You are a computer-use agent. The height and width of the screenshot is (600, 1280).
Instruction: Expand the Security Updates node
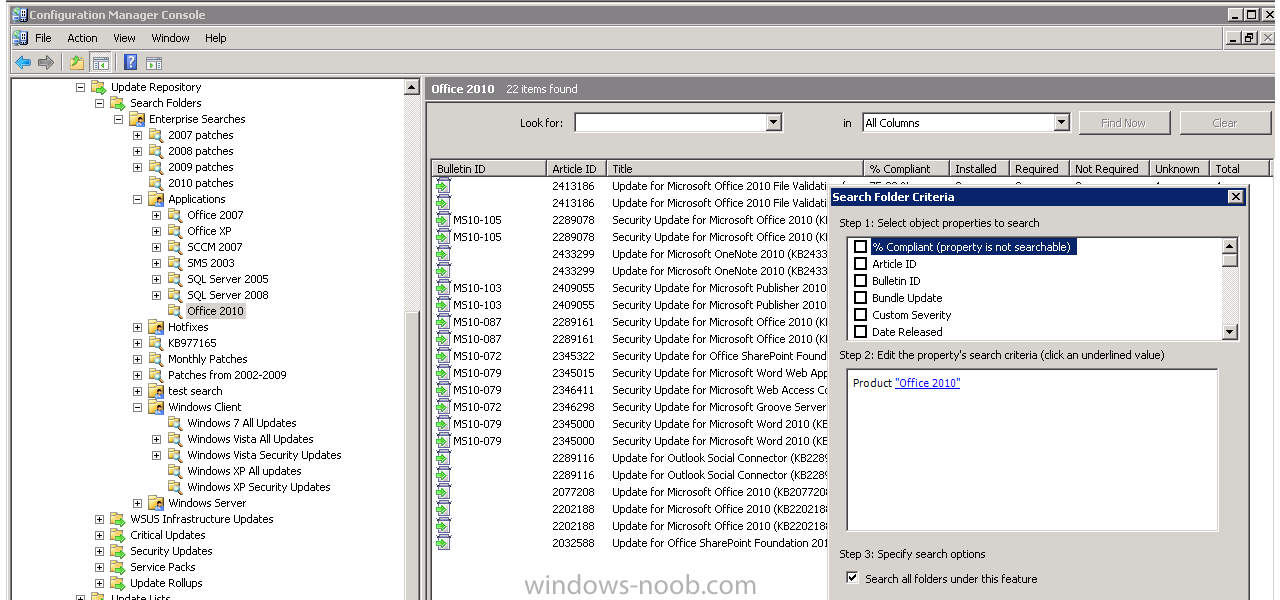99,551
